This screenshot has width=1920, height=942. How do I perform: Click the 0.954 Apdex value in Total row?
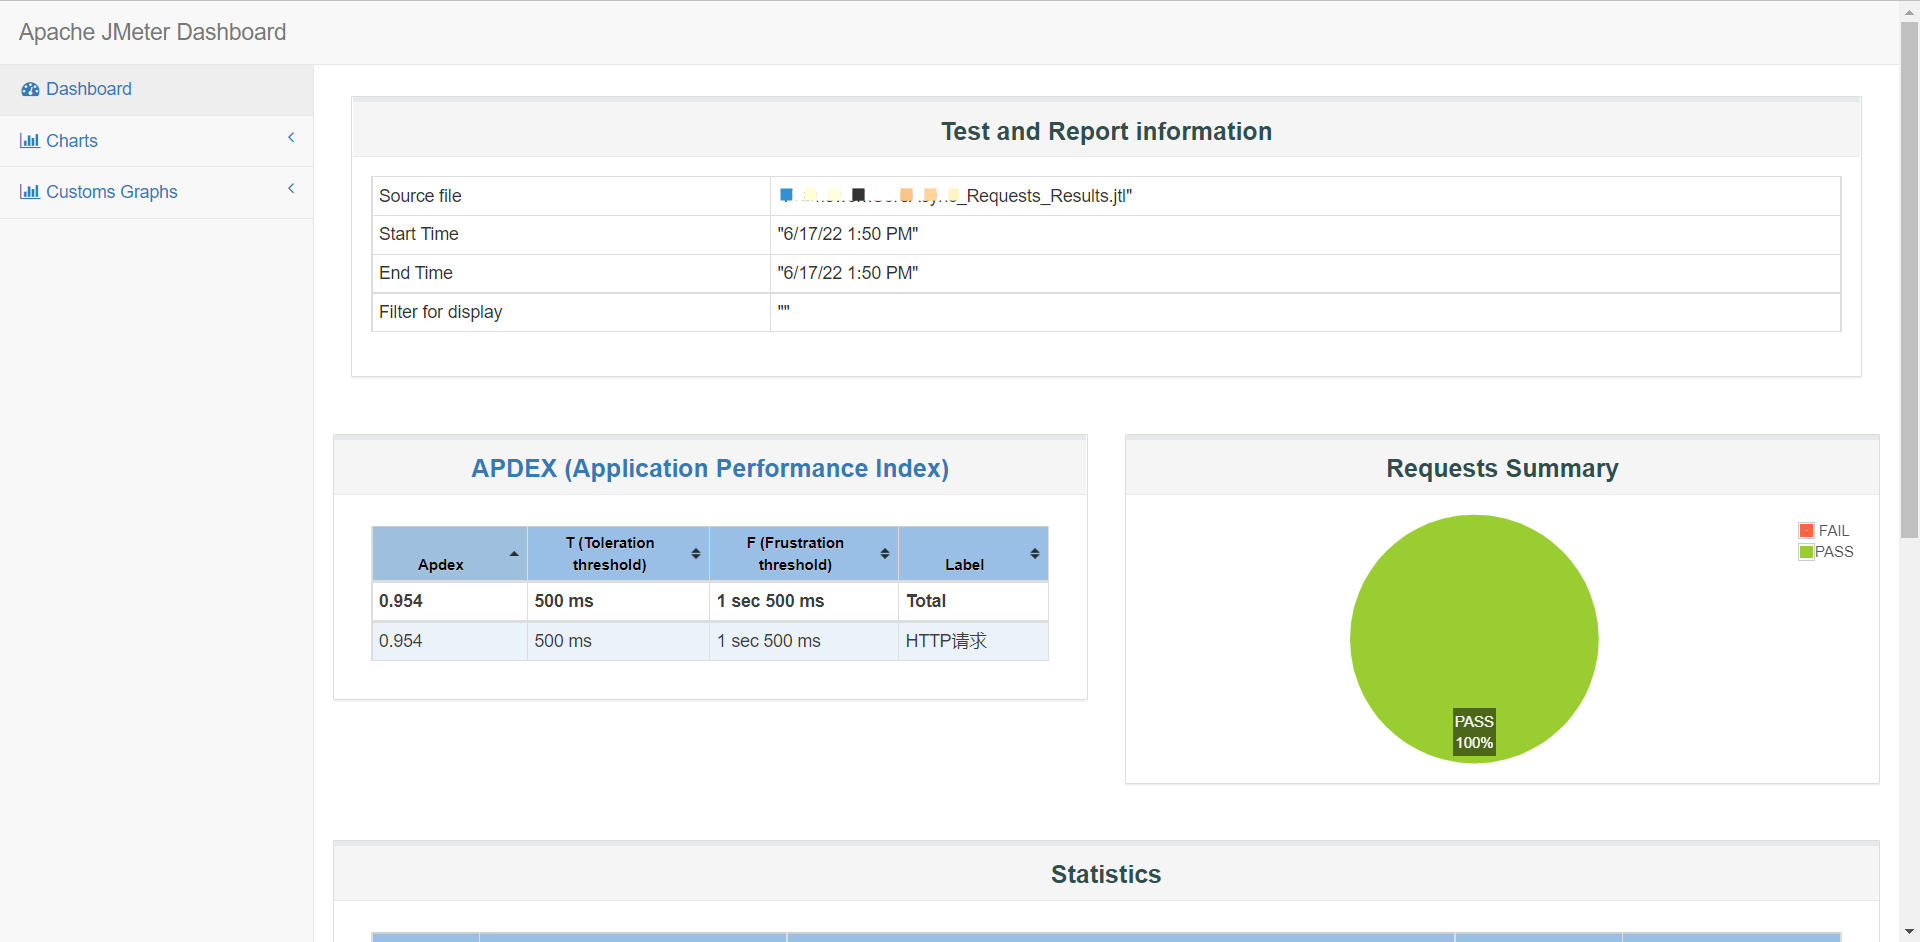point(400,601)
